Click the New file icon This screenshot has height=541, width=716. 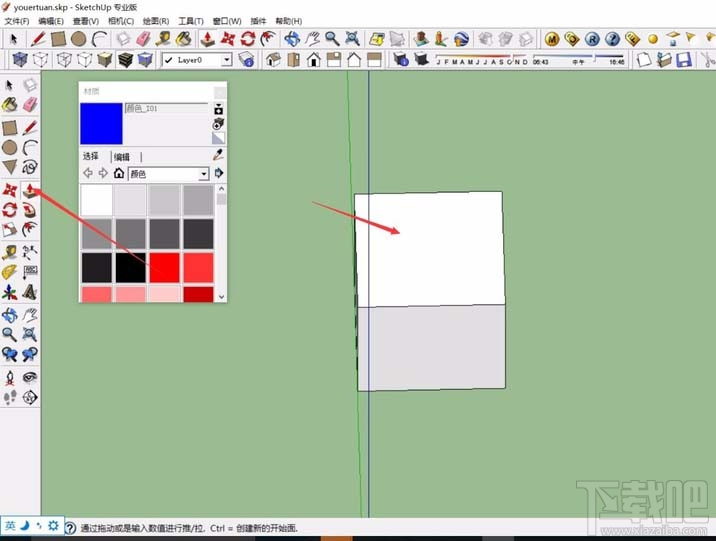point(643,60)
